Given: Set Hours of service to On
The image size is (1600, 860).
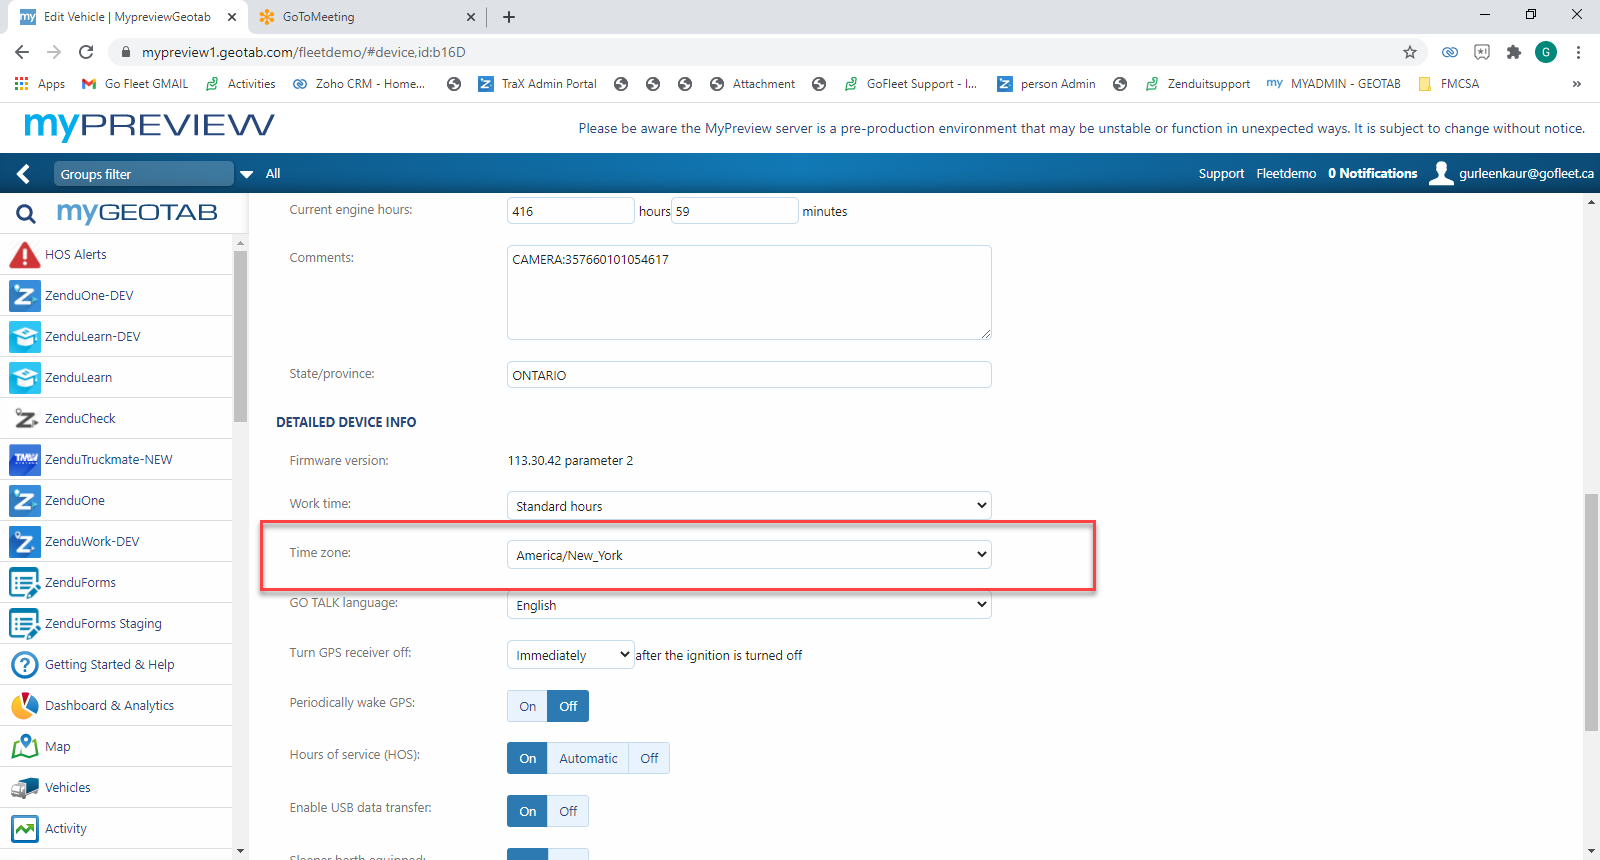Looking at the screenshot, I should coord(528,758).
